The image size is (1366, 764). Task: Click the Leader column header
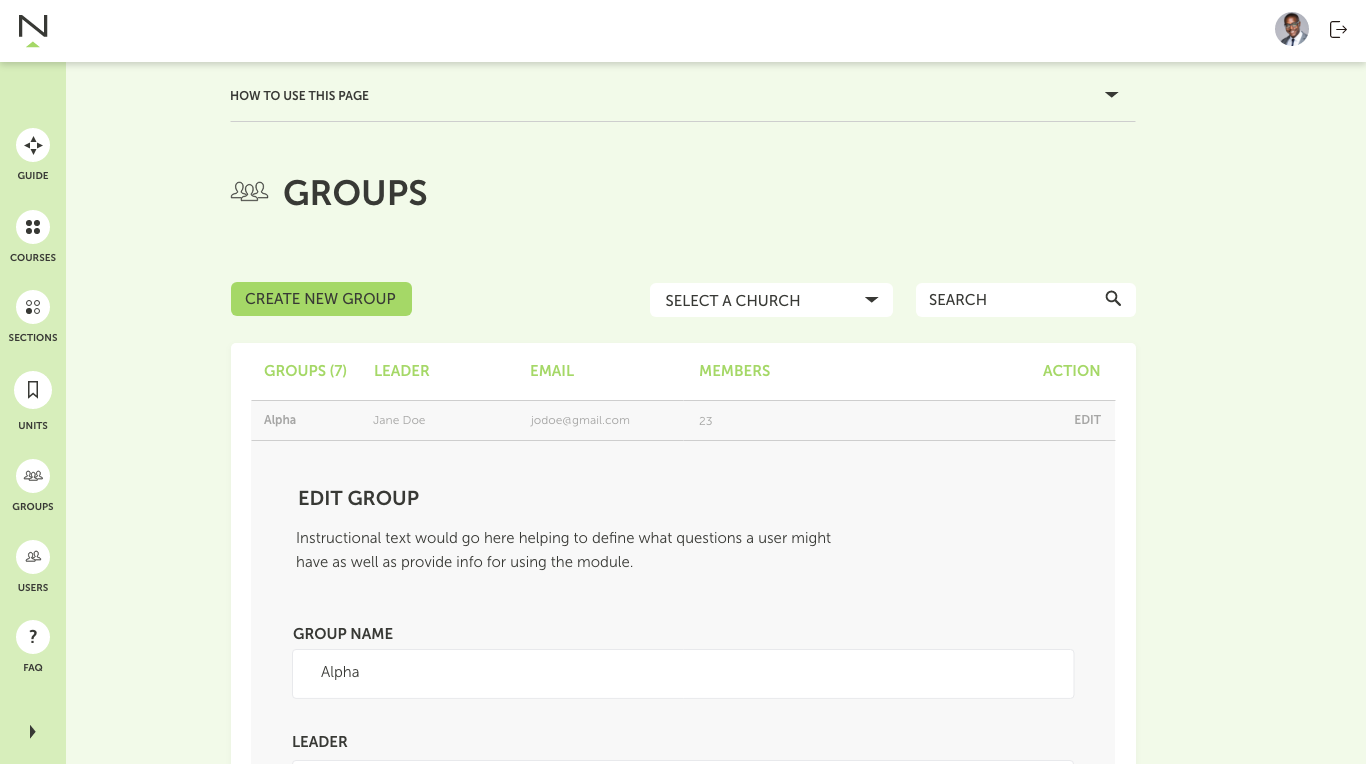pyautogui.click(x=402, y=371)
